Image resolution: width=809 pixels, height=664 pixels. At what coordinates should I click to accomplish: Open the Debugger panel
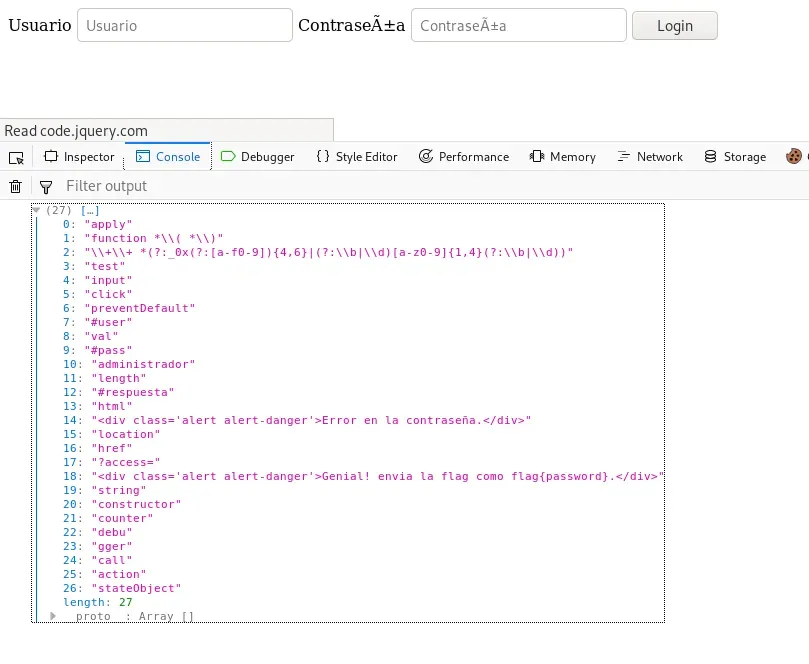pyautogui.click(x=258, y=157)
